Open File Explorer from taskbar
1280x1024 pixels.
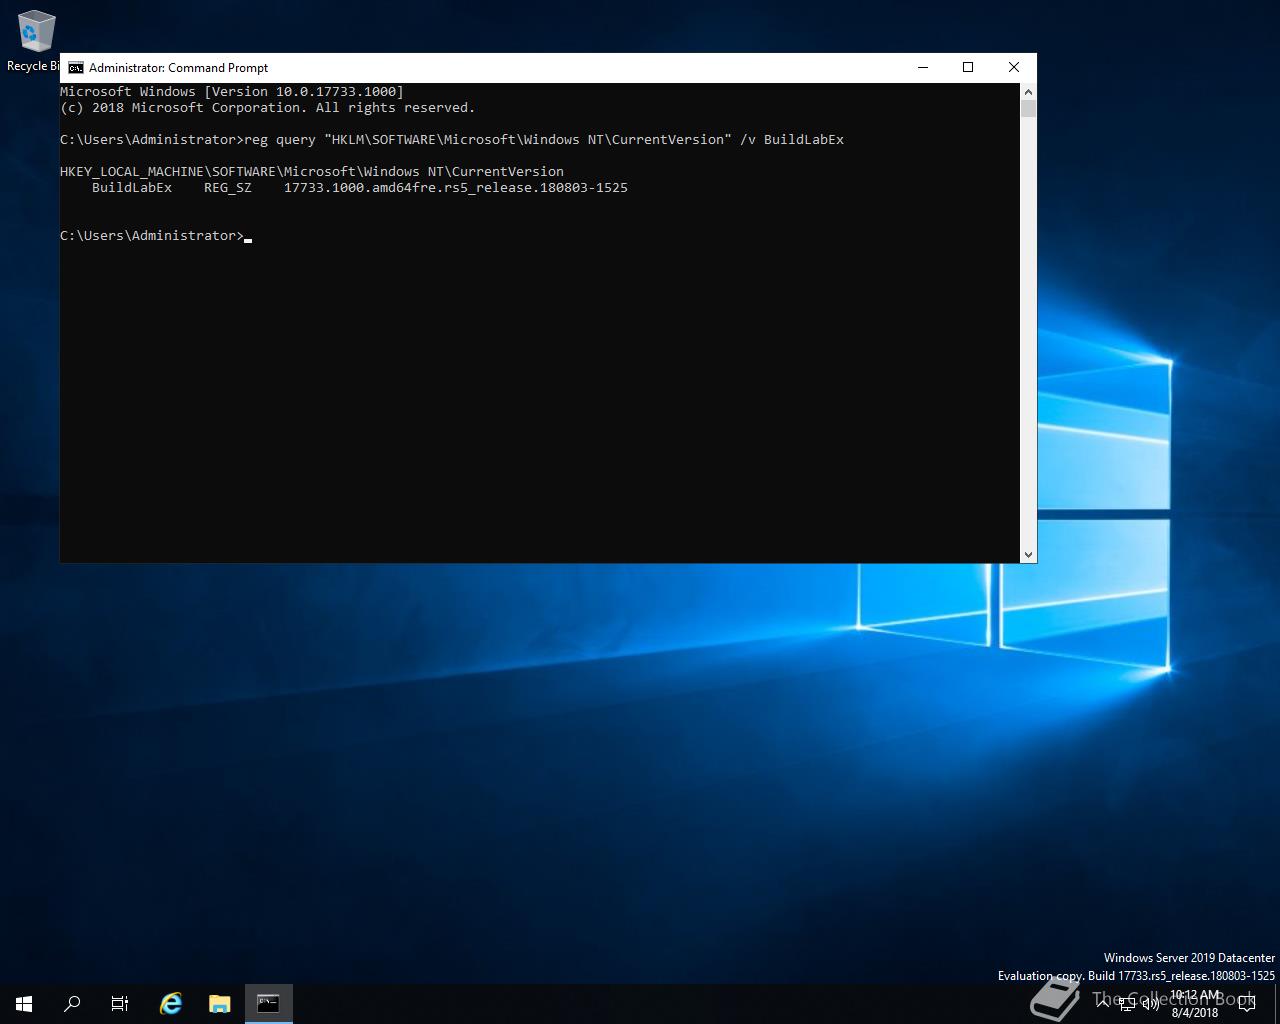click(x=220, y=1004)
